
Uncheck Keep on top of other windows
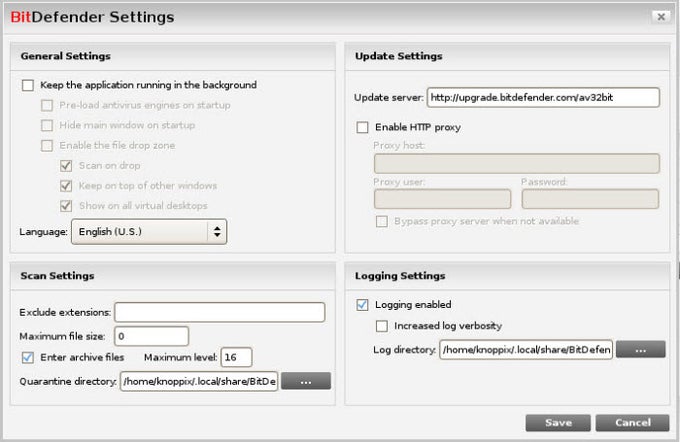(66, 186)
